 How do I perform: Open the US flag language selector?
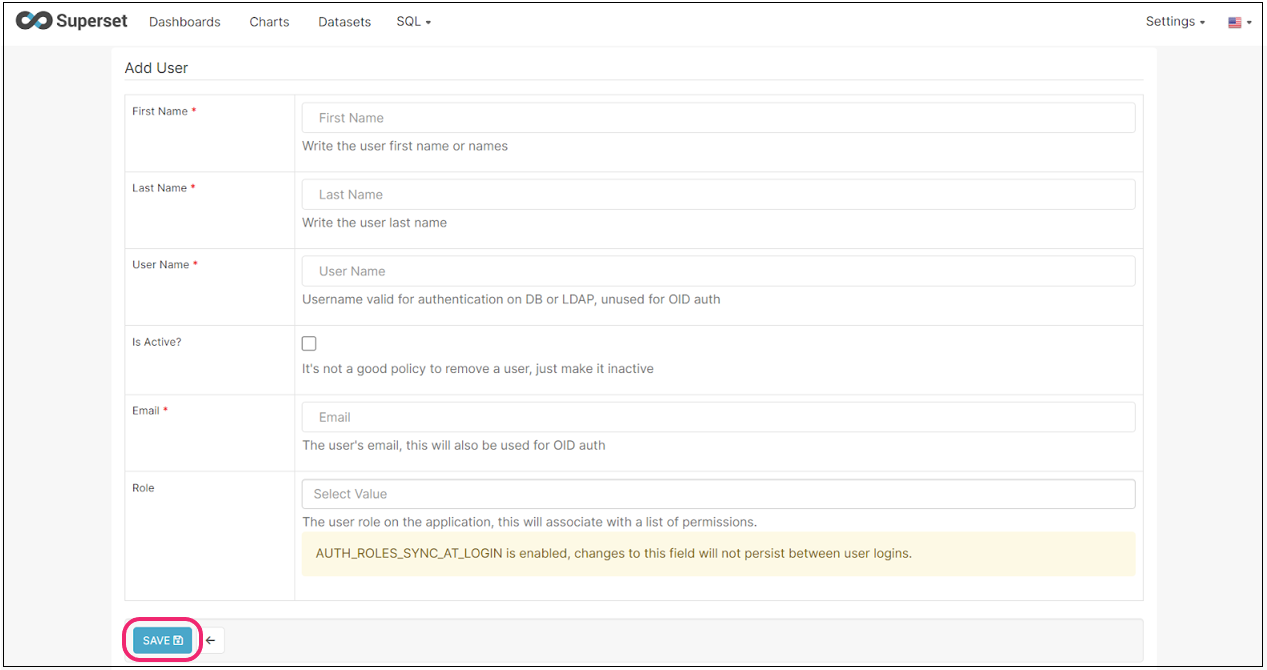(1240, 22)
